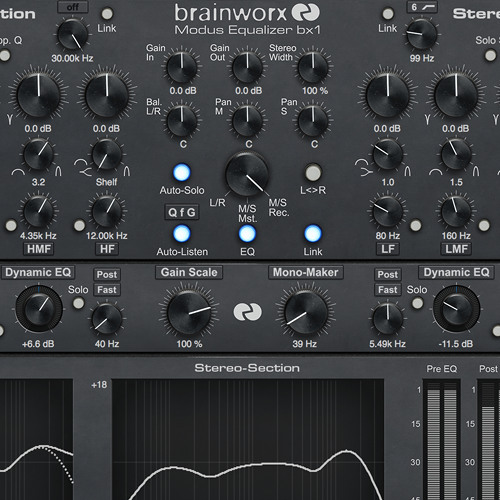Screen dimensions: 500x500
Task: Click the 12.00k Hz frequency knob
Action: click(x=107, y=212)
